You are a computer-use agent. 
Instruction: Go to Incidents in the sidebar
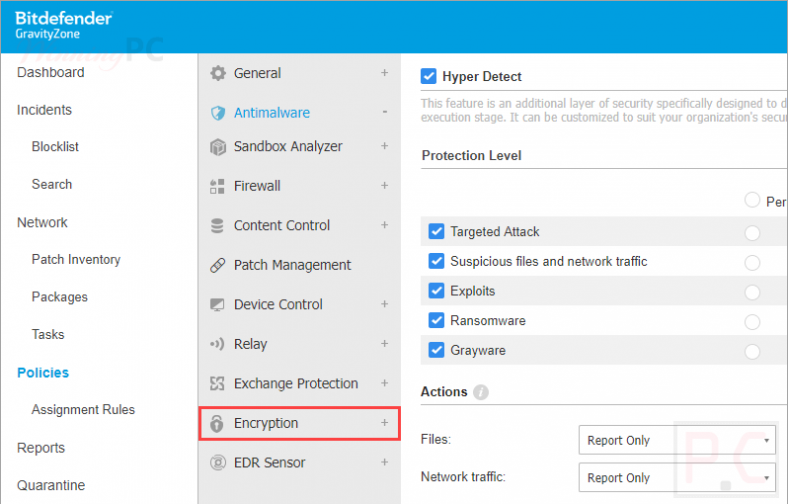44,110
